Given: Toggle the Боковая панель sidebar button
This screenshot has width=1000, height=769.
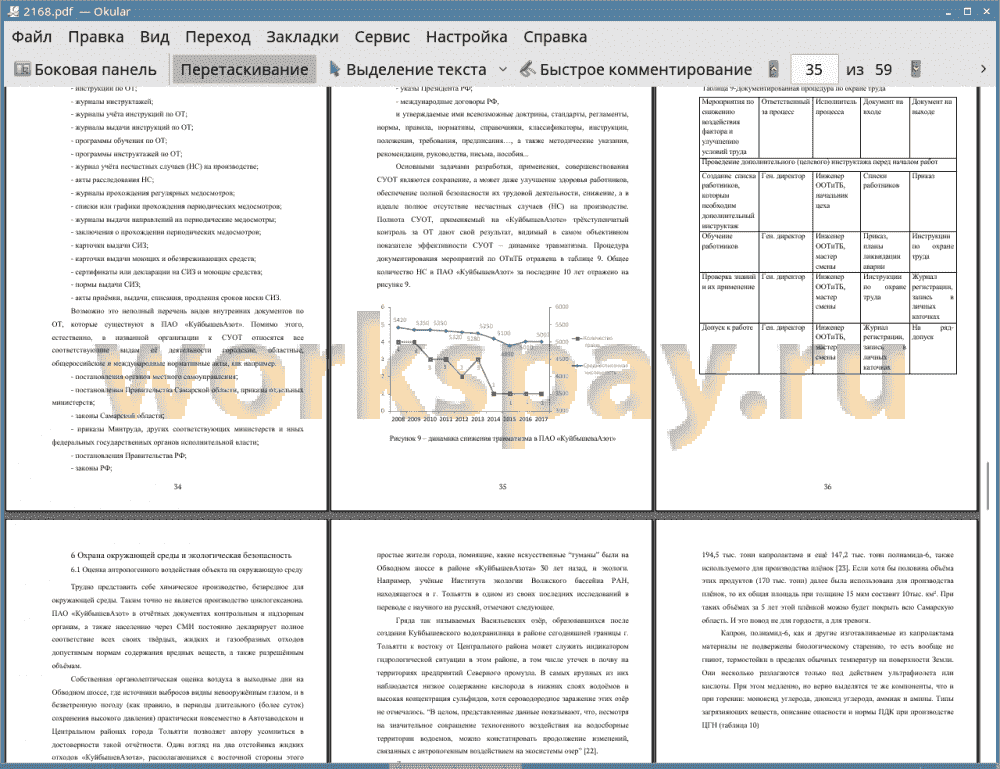Looking at the screenshot, I should tap(85, 70).
